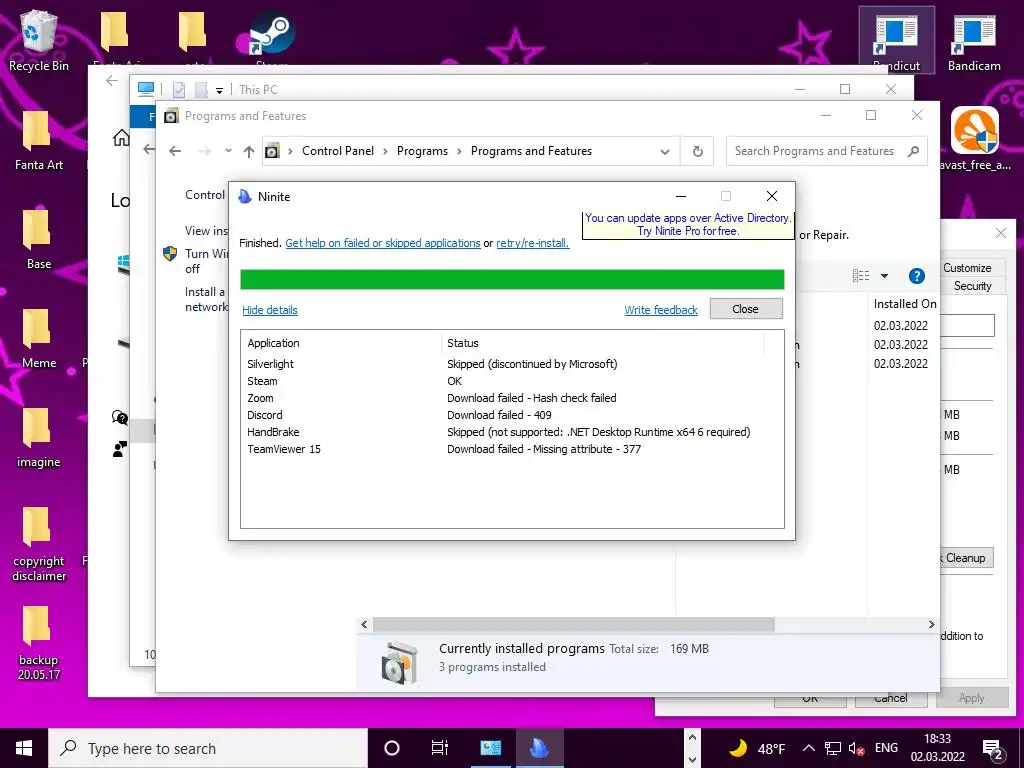Switch to the Security tab

[972, 286]
